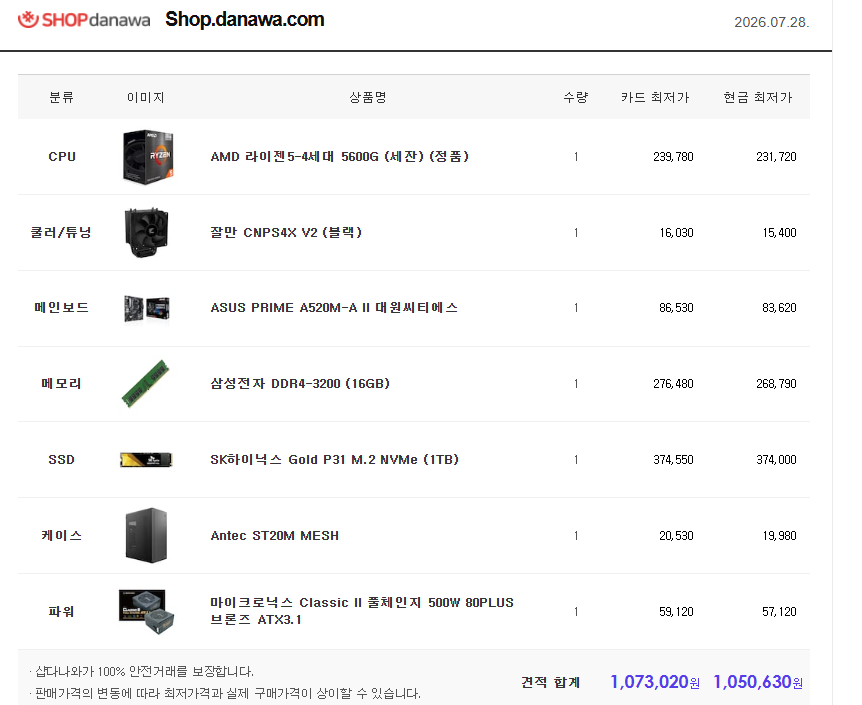
Task: Click cooler cash price 15,400
Action: pos(779,233)
